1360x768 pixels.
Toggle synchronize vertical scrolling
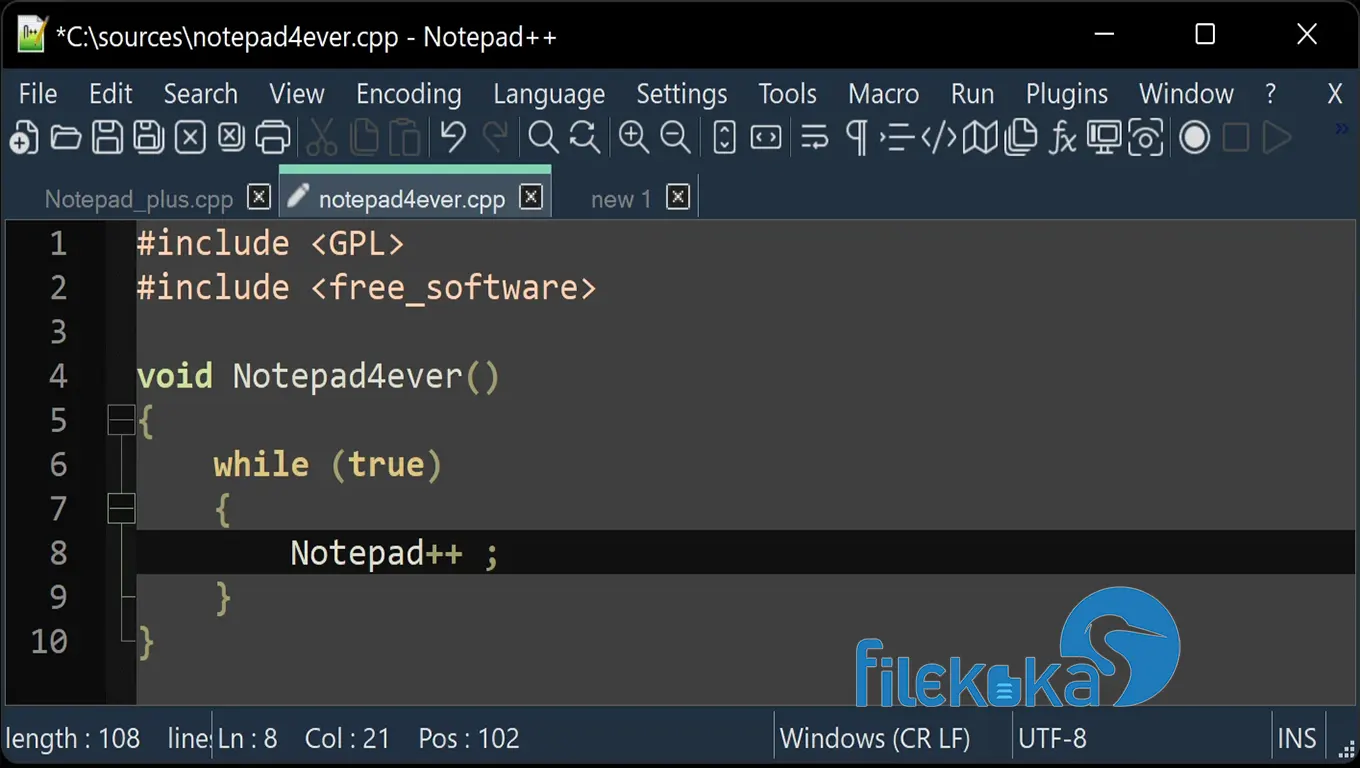point(725,137)
